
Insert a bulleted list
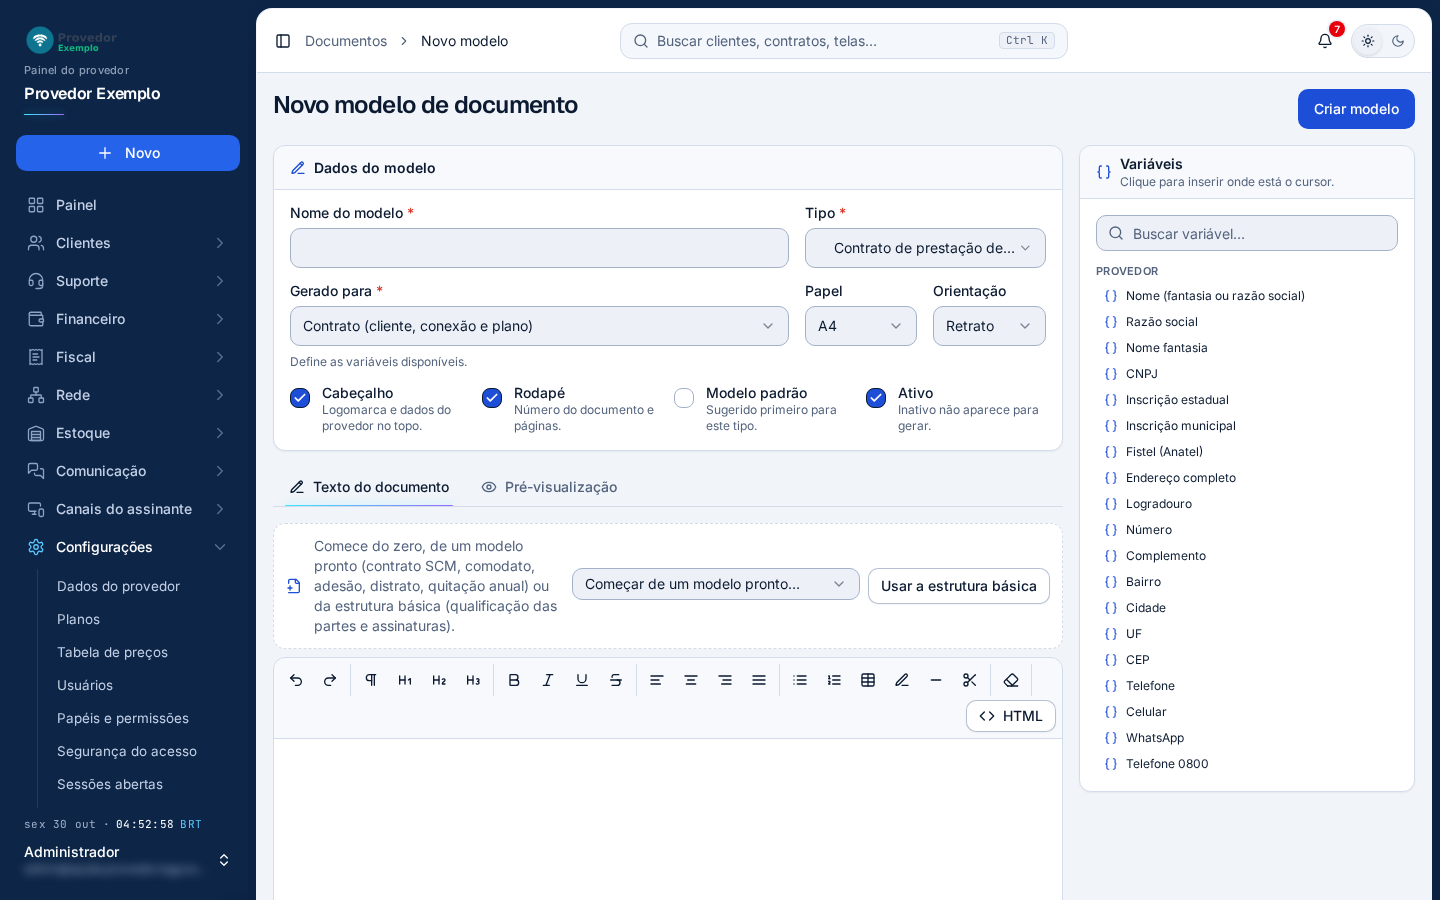click(x=800, y=680)
